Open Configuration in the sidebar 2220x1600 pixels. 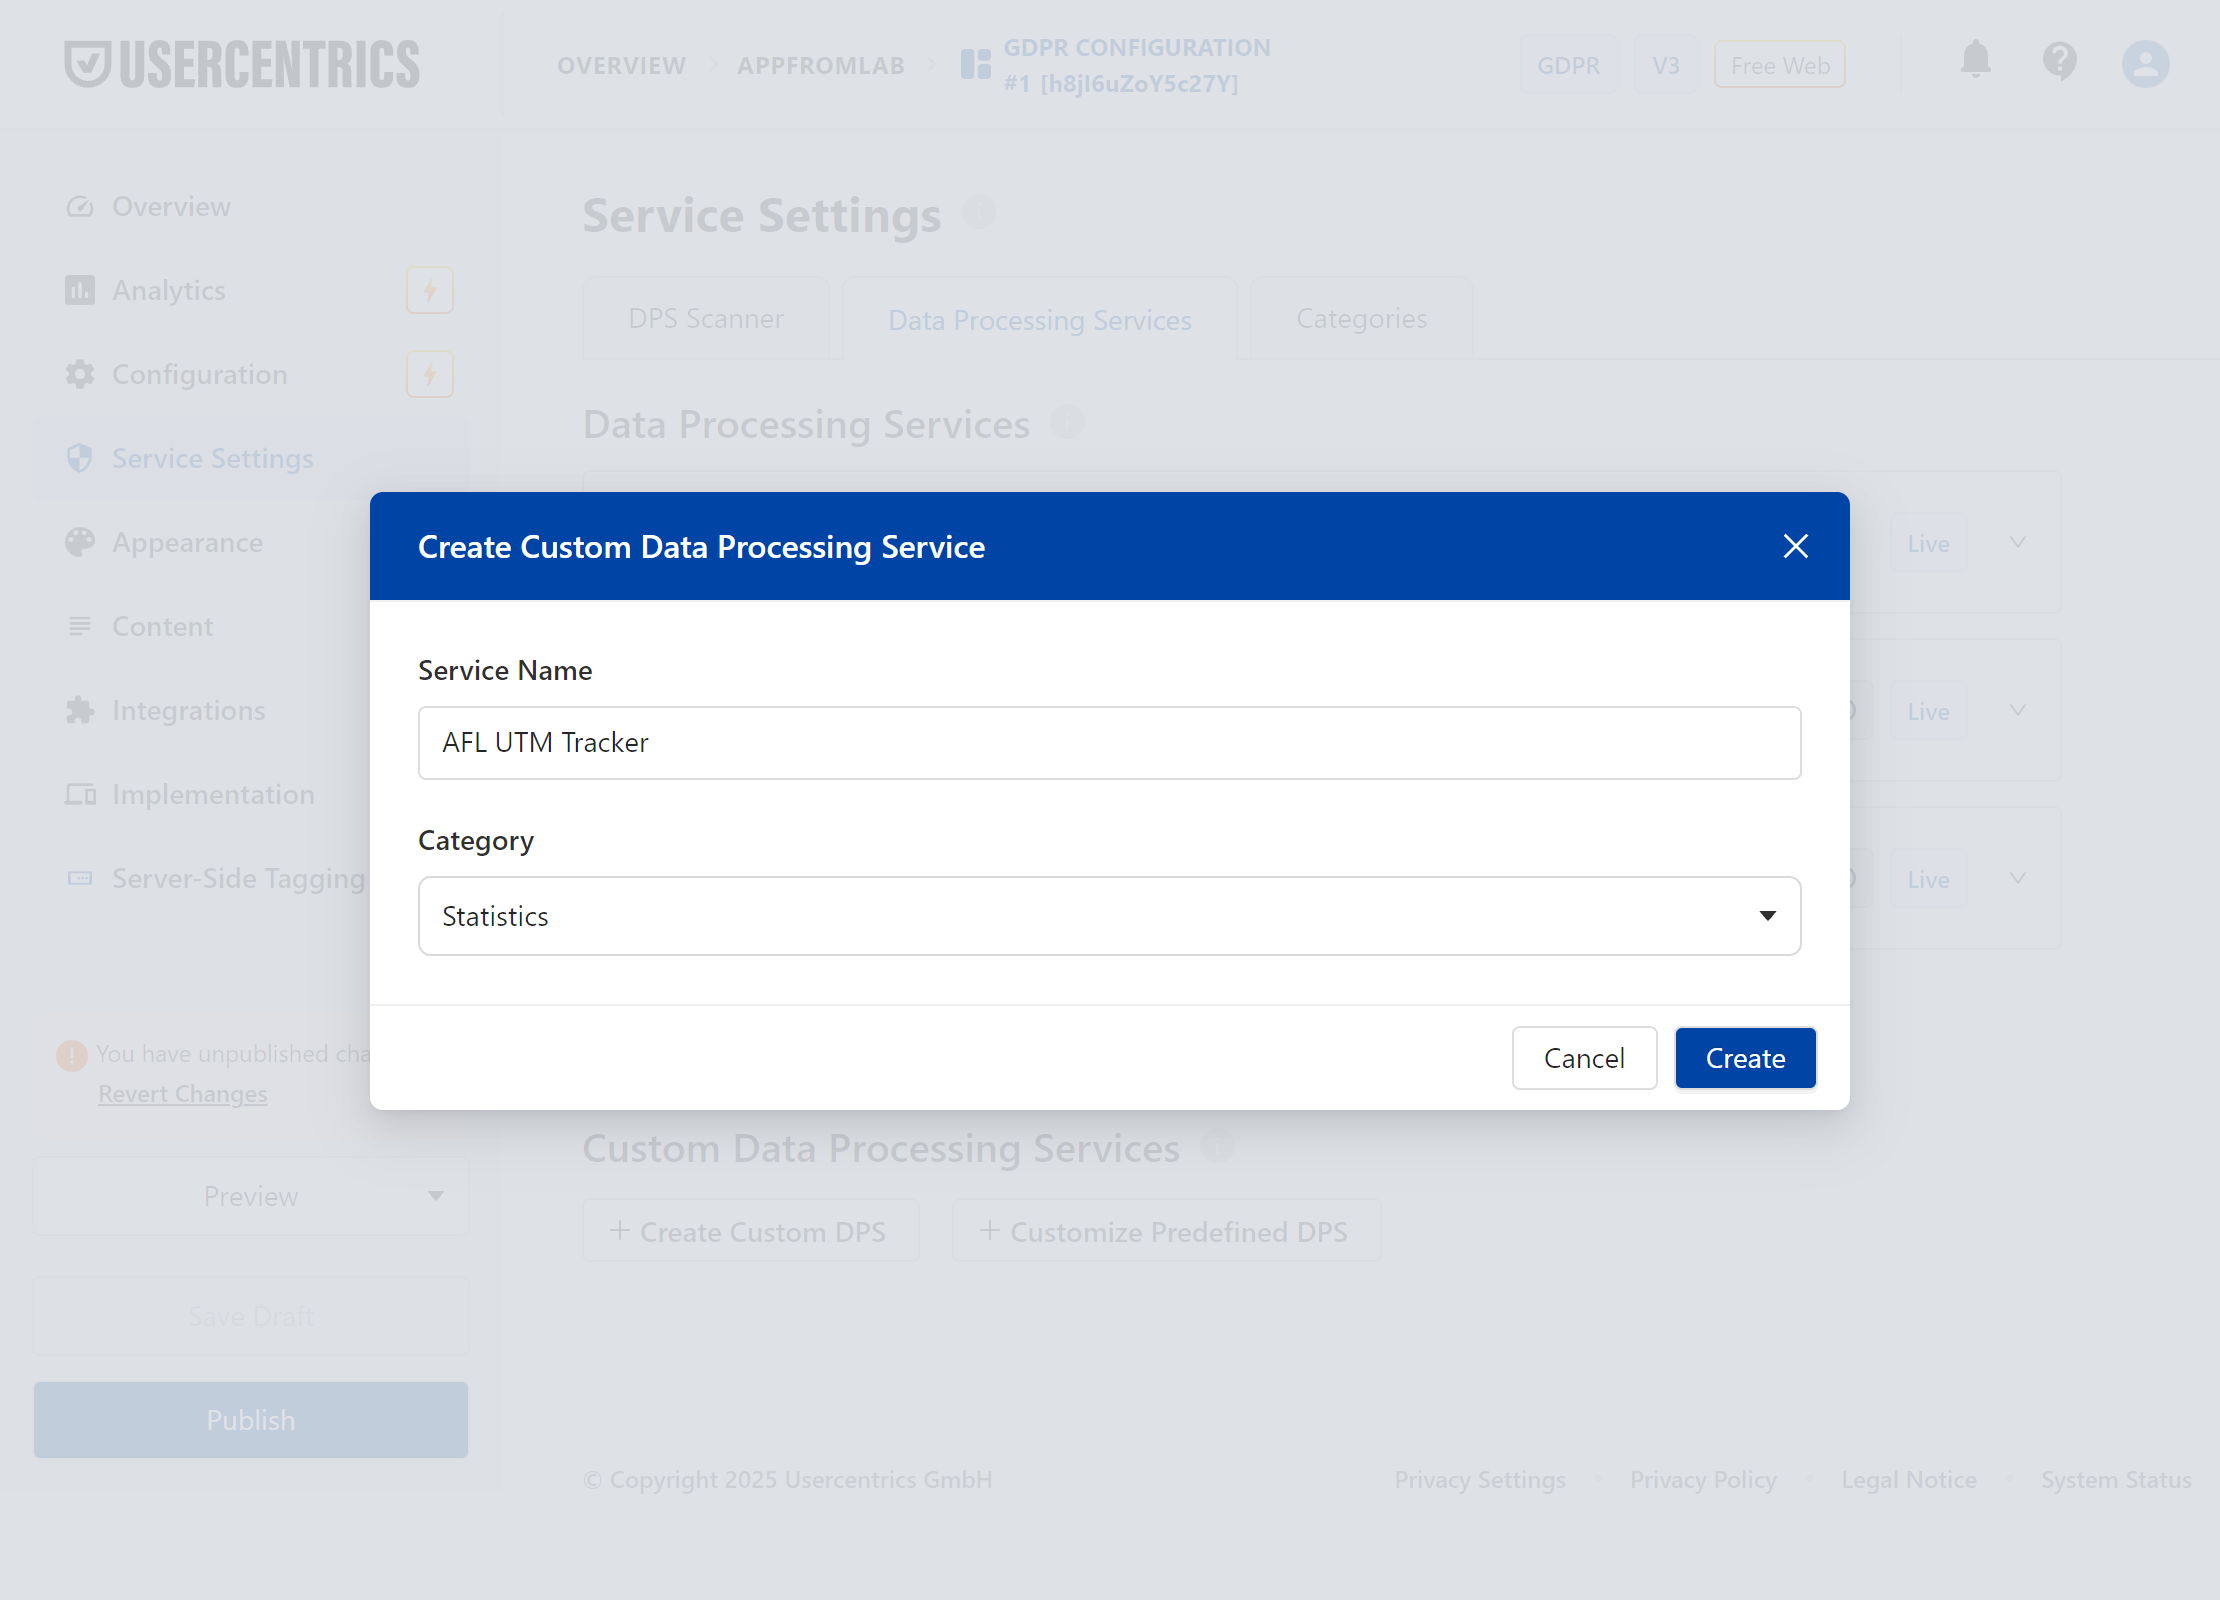pyautogui.click(x=200, y=374)
